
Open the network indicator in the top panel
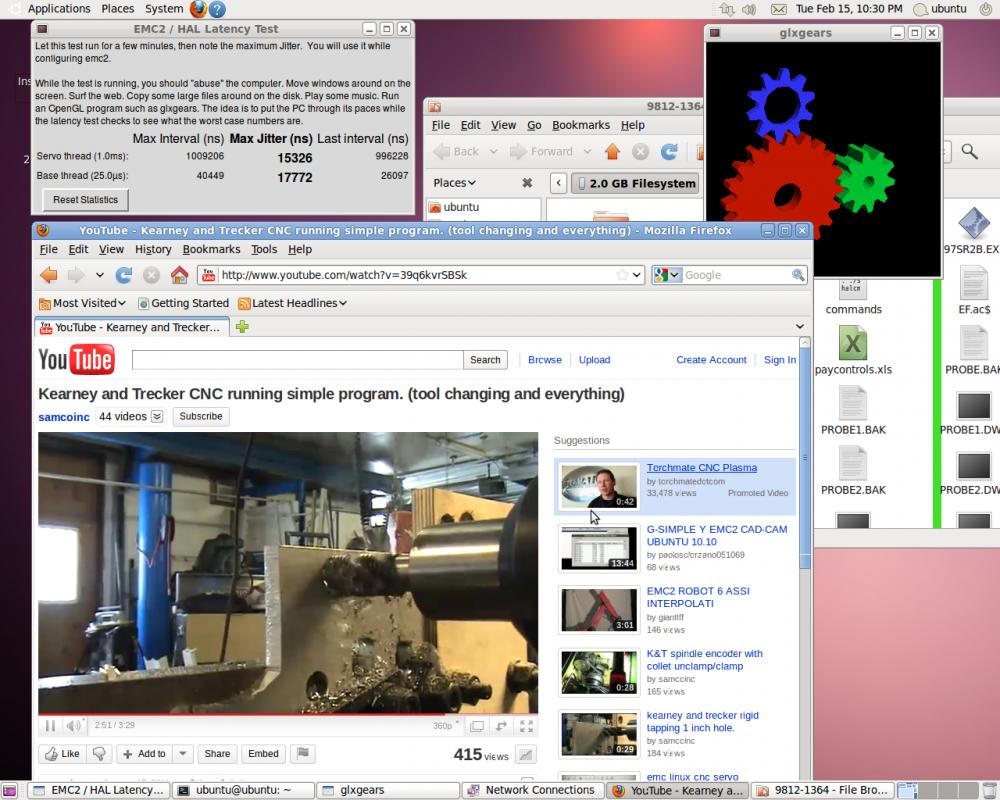(x=727, y=9)
